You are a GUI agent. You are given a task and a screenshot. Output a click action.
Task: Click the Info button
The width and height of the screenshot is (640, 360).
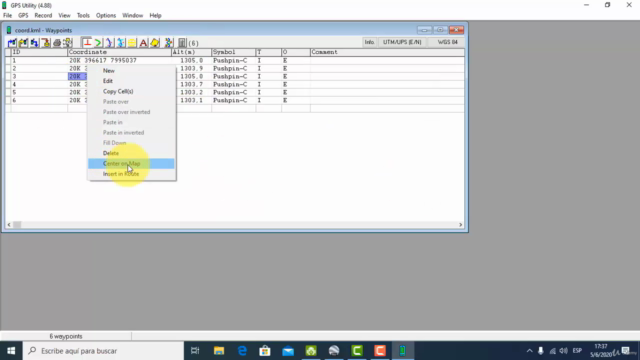[x=369, y=42]
